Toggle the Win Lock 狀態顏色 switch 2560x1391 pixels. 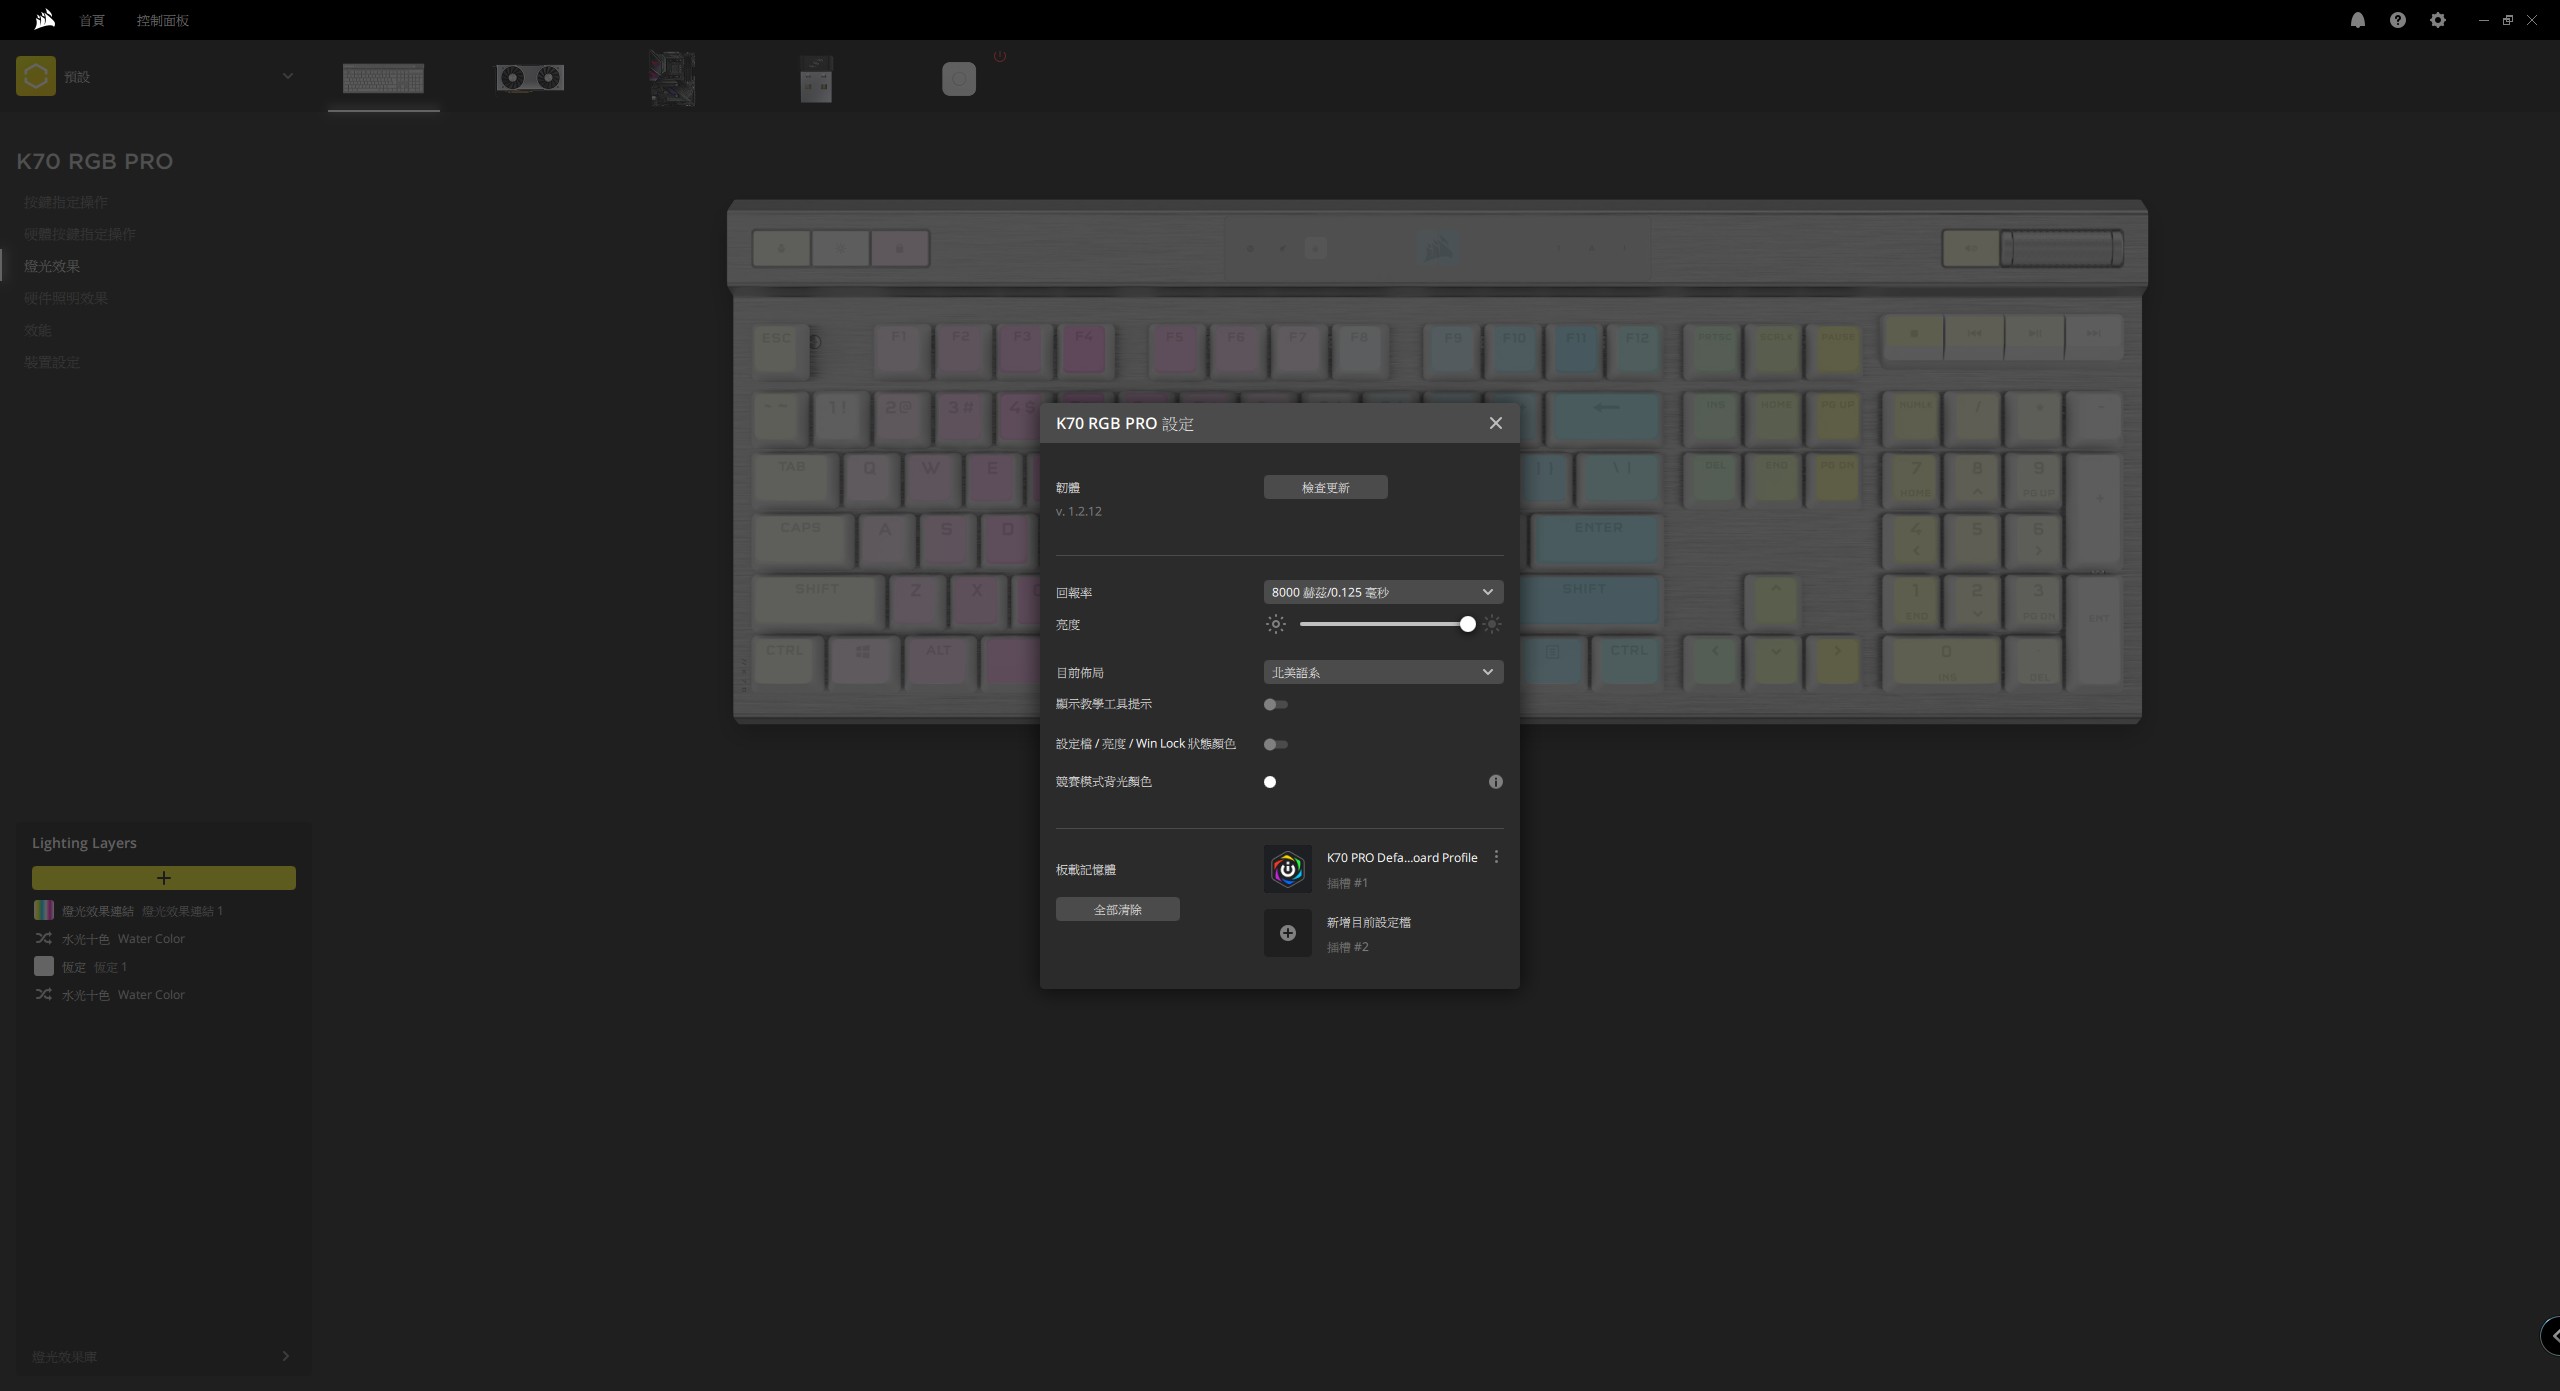(x=1275, y=744)
